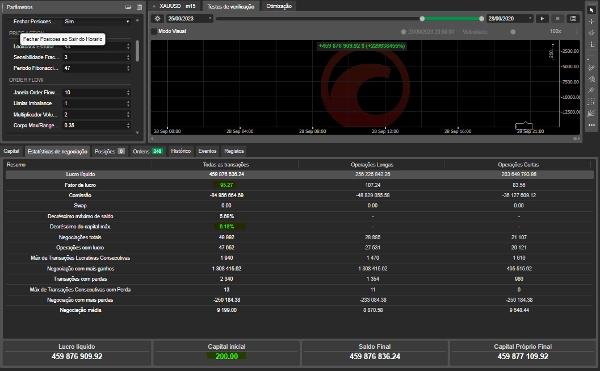Image resolution: width=600 pixels, height=371 pixels.
Task: Click the Fator de lucro row label
Action: [80, 185]
